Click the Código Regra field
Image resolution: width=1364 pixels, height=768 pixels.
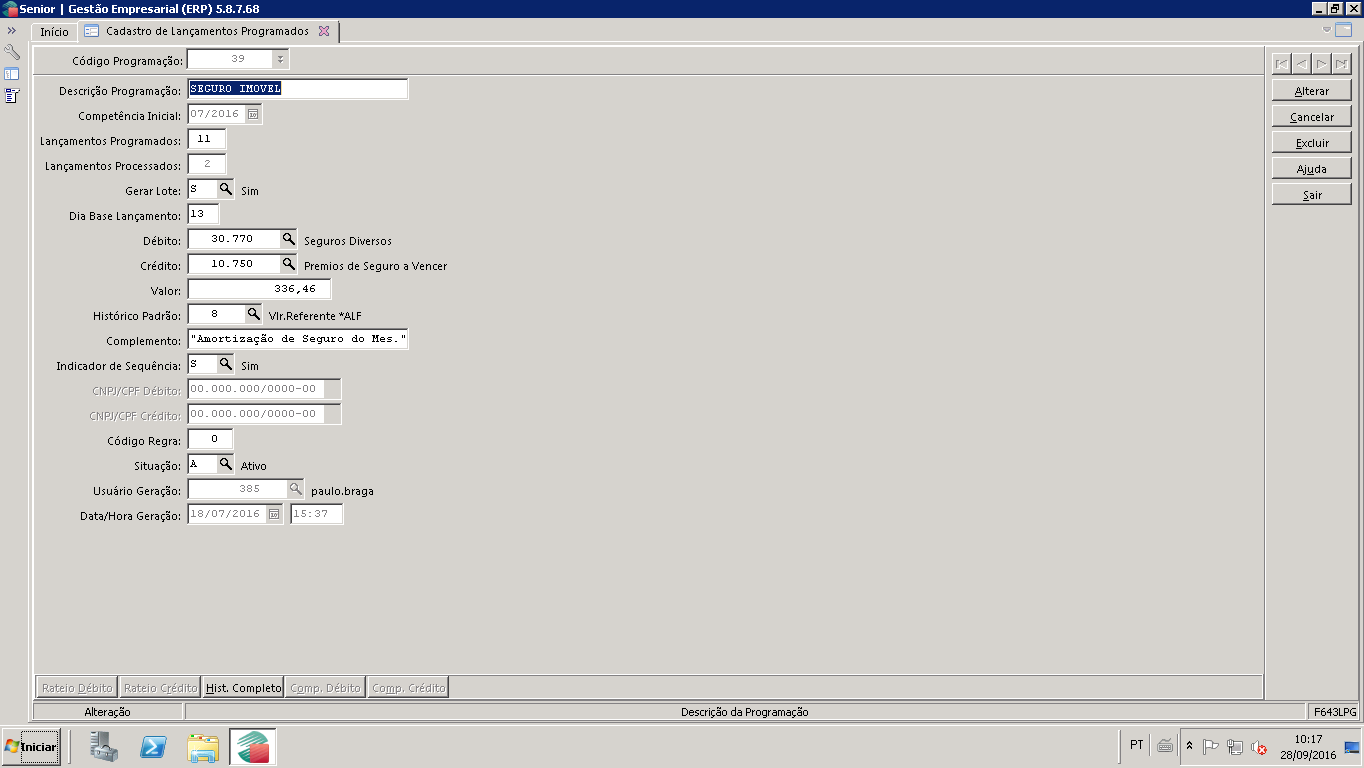coord(210,439)
